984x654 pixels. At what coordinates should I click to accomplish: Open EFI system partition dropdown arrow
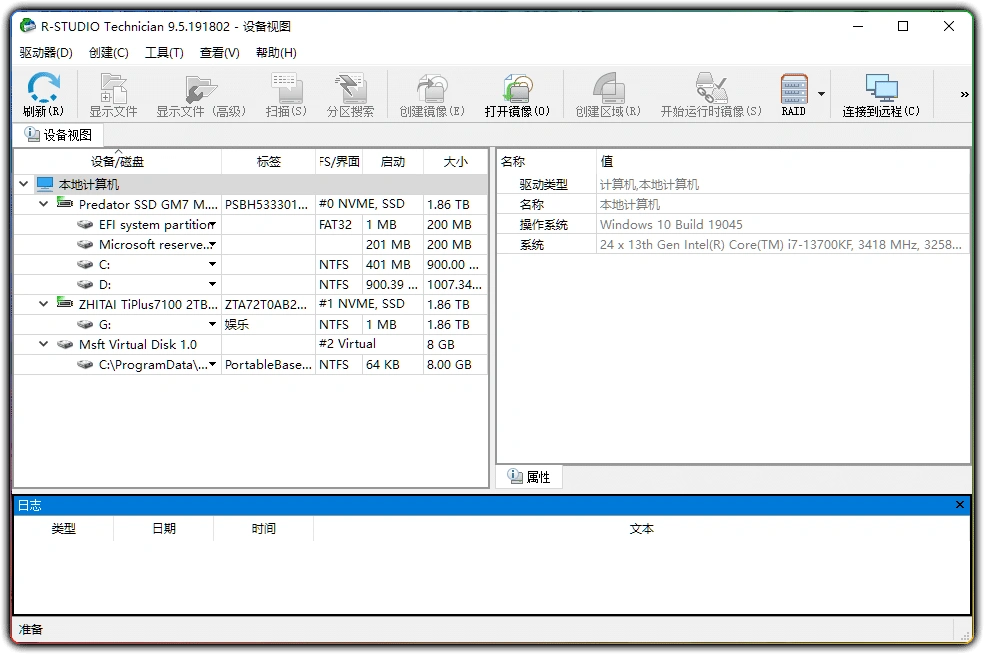[x=213, y=225]
